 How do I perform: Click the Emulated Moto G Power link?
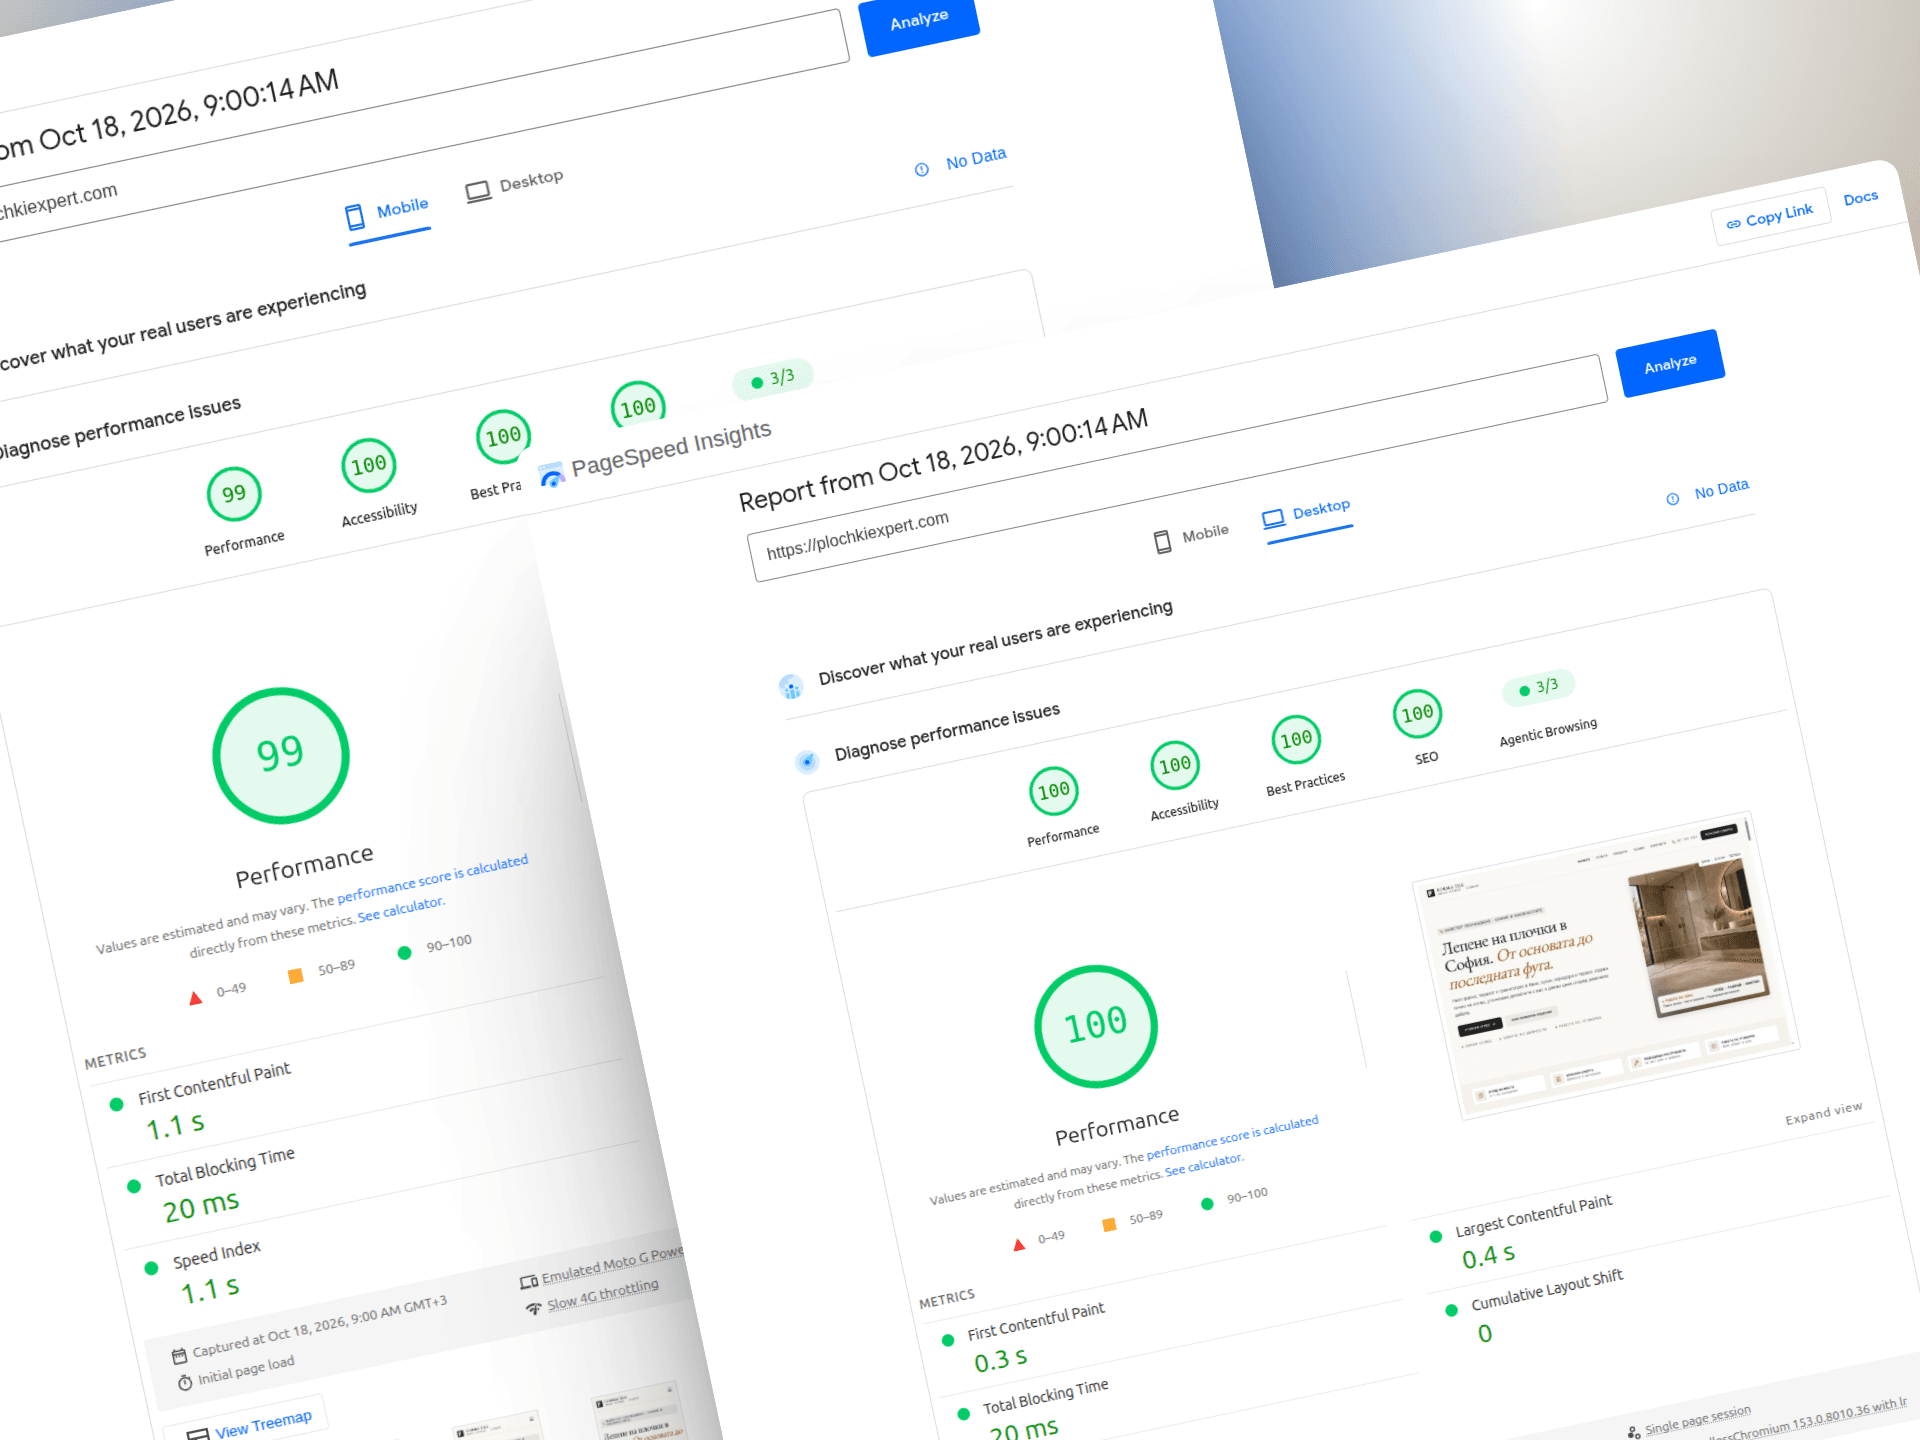click(612, 1267)
